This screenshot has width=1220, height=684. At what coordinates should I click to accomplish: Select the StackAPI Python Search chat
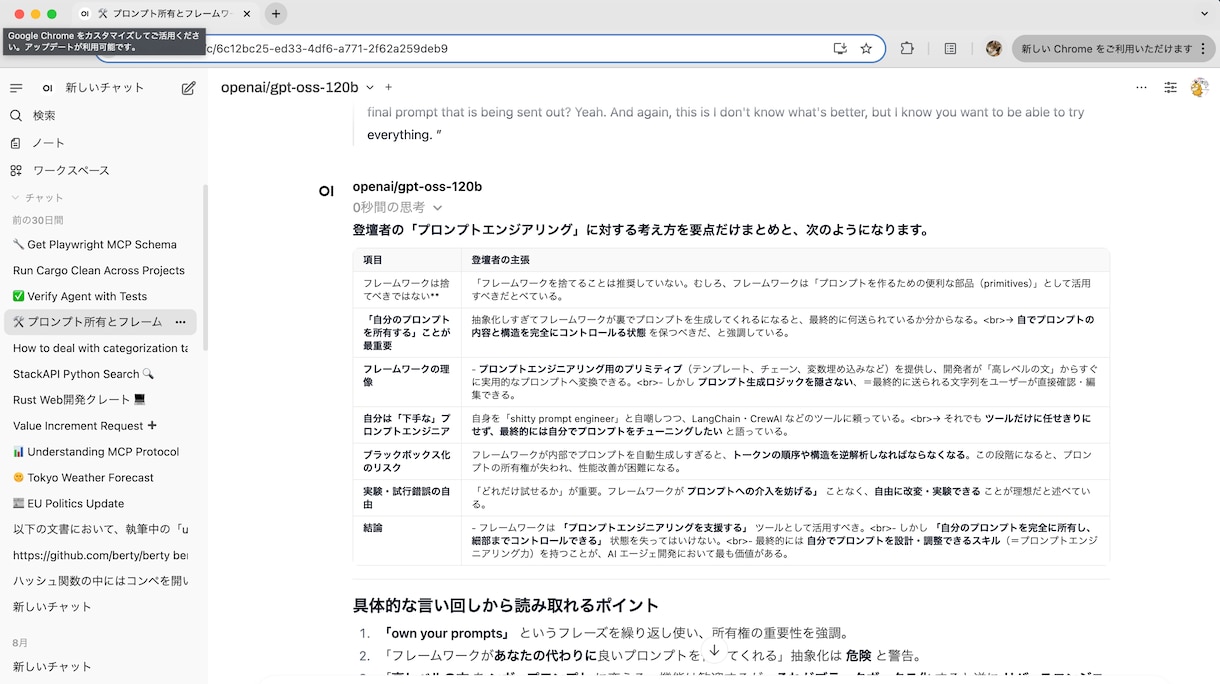[100, 374]
